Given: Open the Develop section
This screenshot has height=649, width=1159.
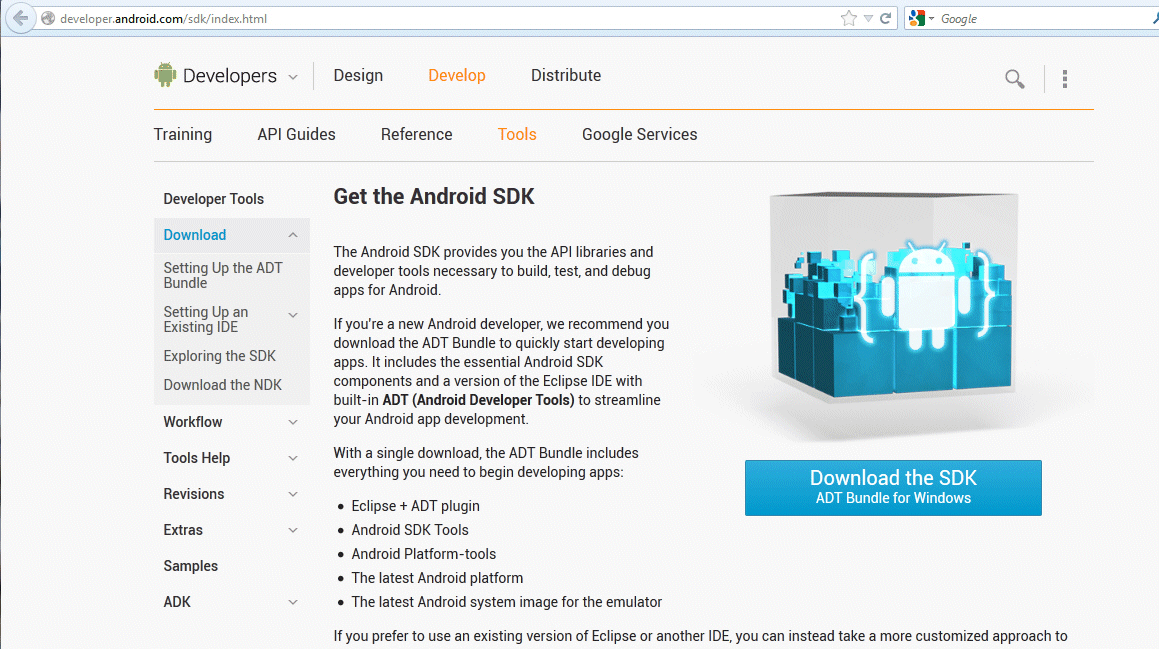Looking at the screenshot, I should click(x=457, y=75).
